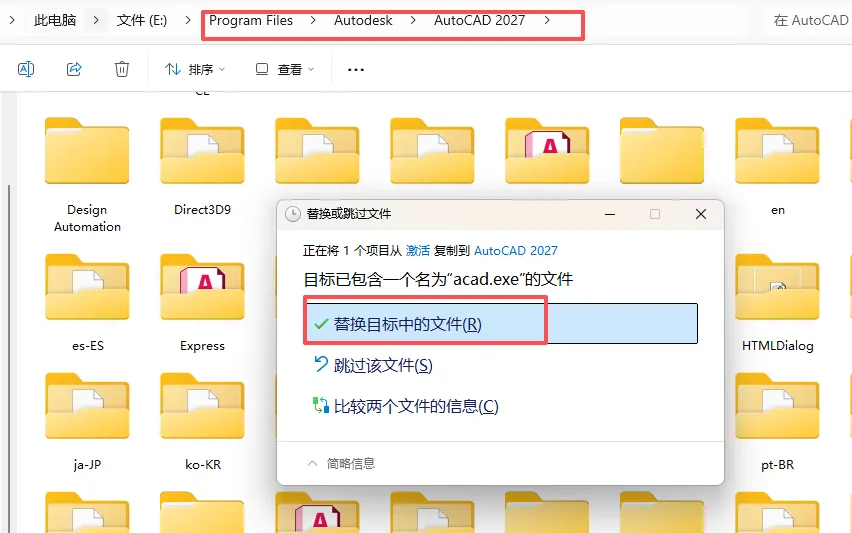Select the pt-BR folder

click(x=778, y=423)
